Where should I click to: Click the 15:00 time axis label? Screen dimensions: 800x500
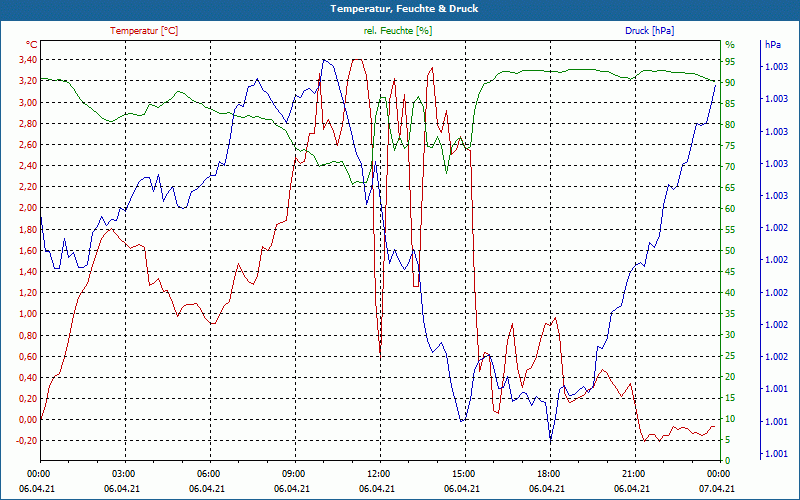point(464,473)
